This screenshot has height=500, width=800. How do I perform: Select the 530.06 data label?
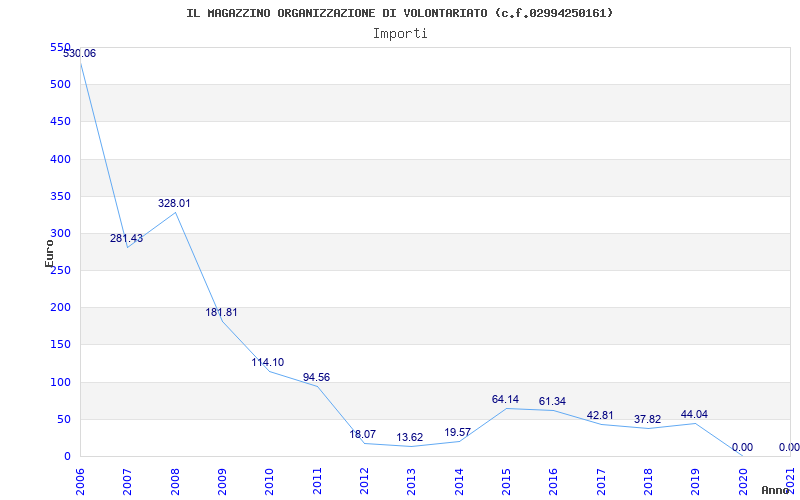[80, 54]
